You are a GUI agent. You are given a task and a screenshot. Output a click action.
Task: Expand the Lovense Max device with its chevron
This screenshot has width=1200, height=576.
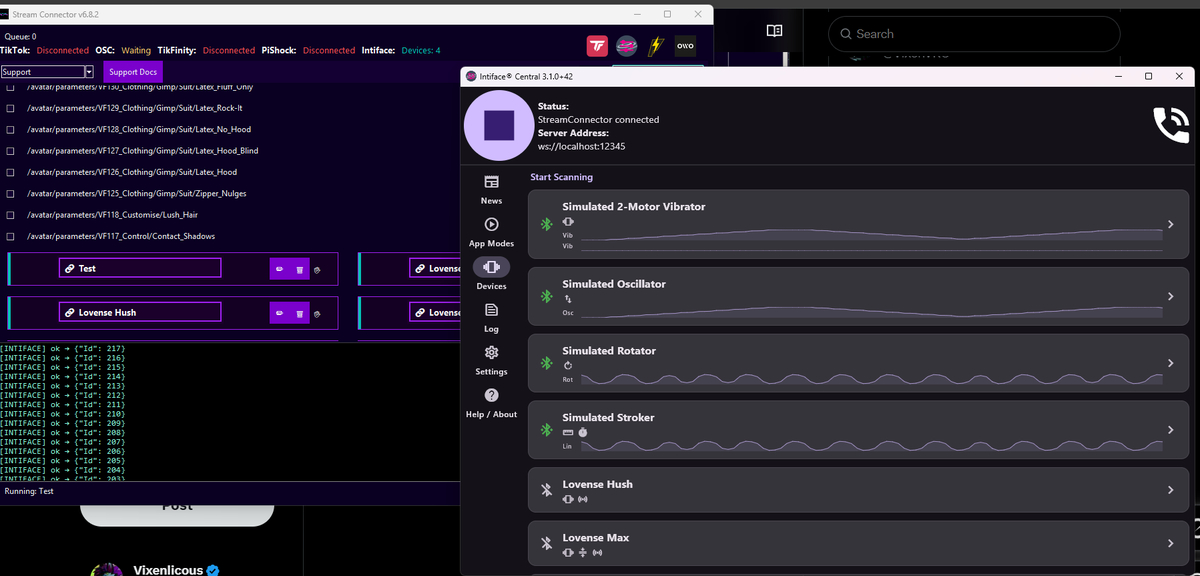pyautogui.click(x=1171, y=543)
